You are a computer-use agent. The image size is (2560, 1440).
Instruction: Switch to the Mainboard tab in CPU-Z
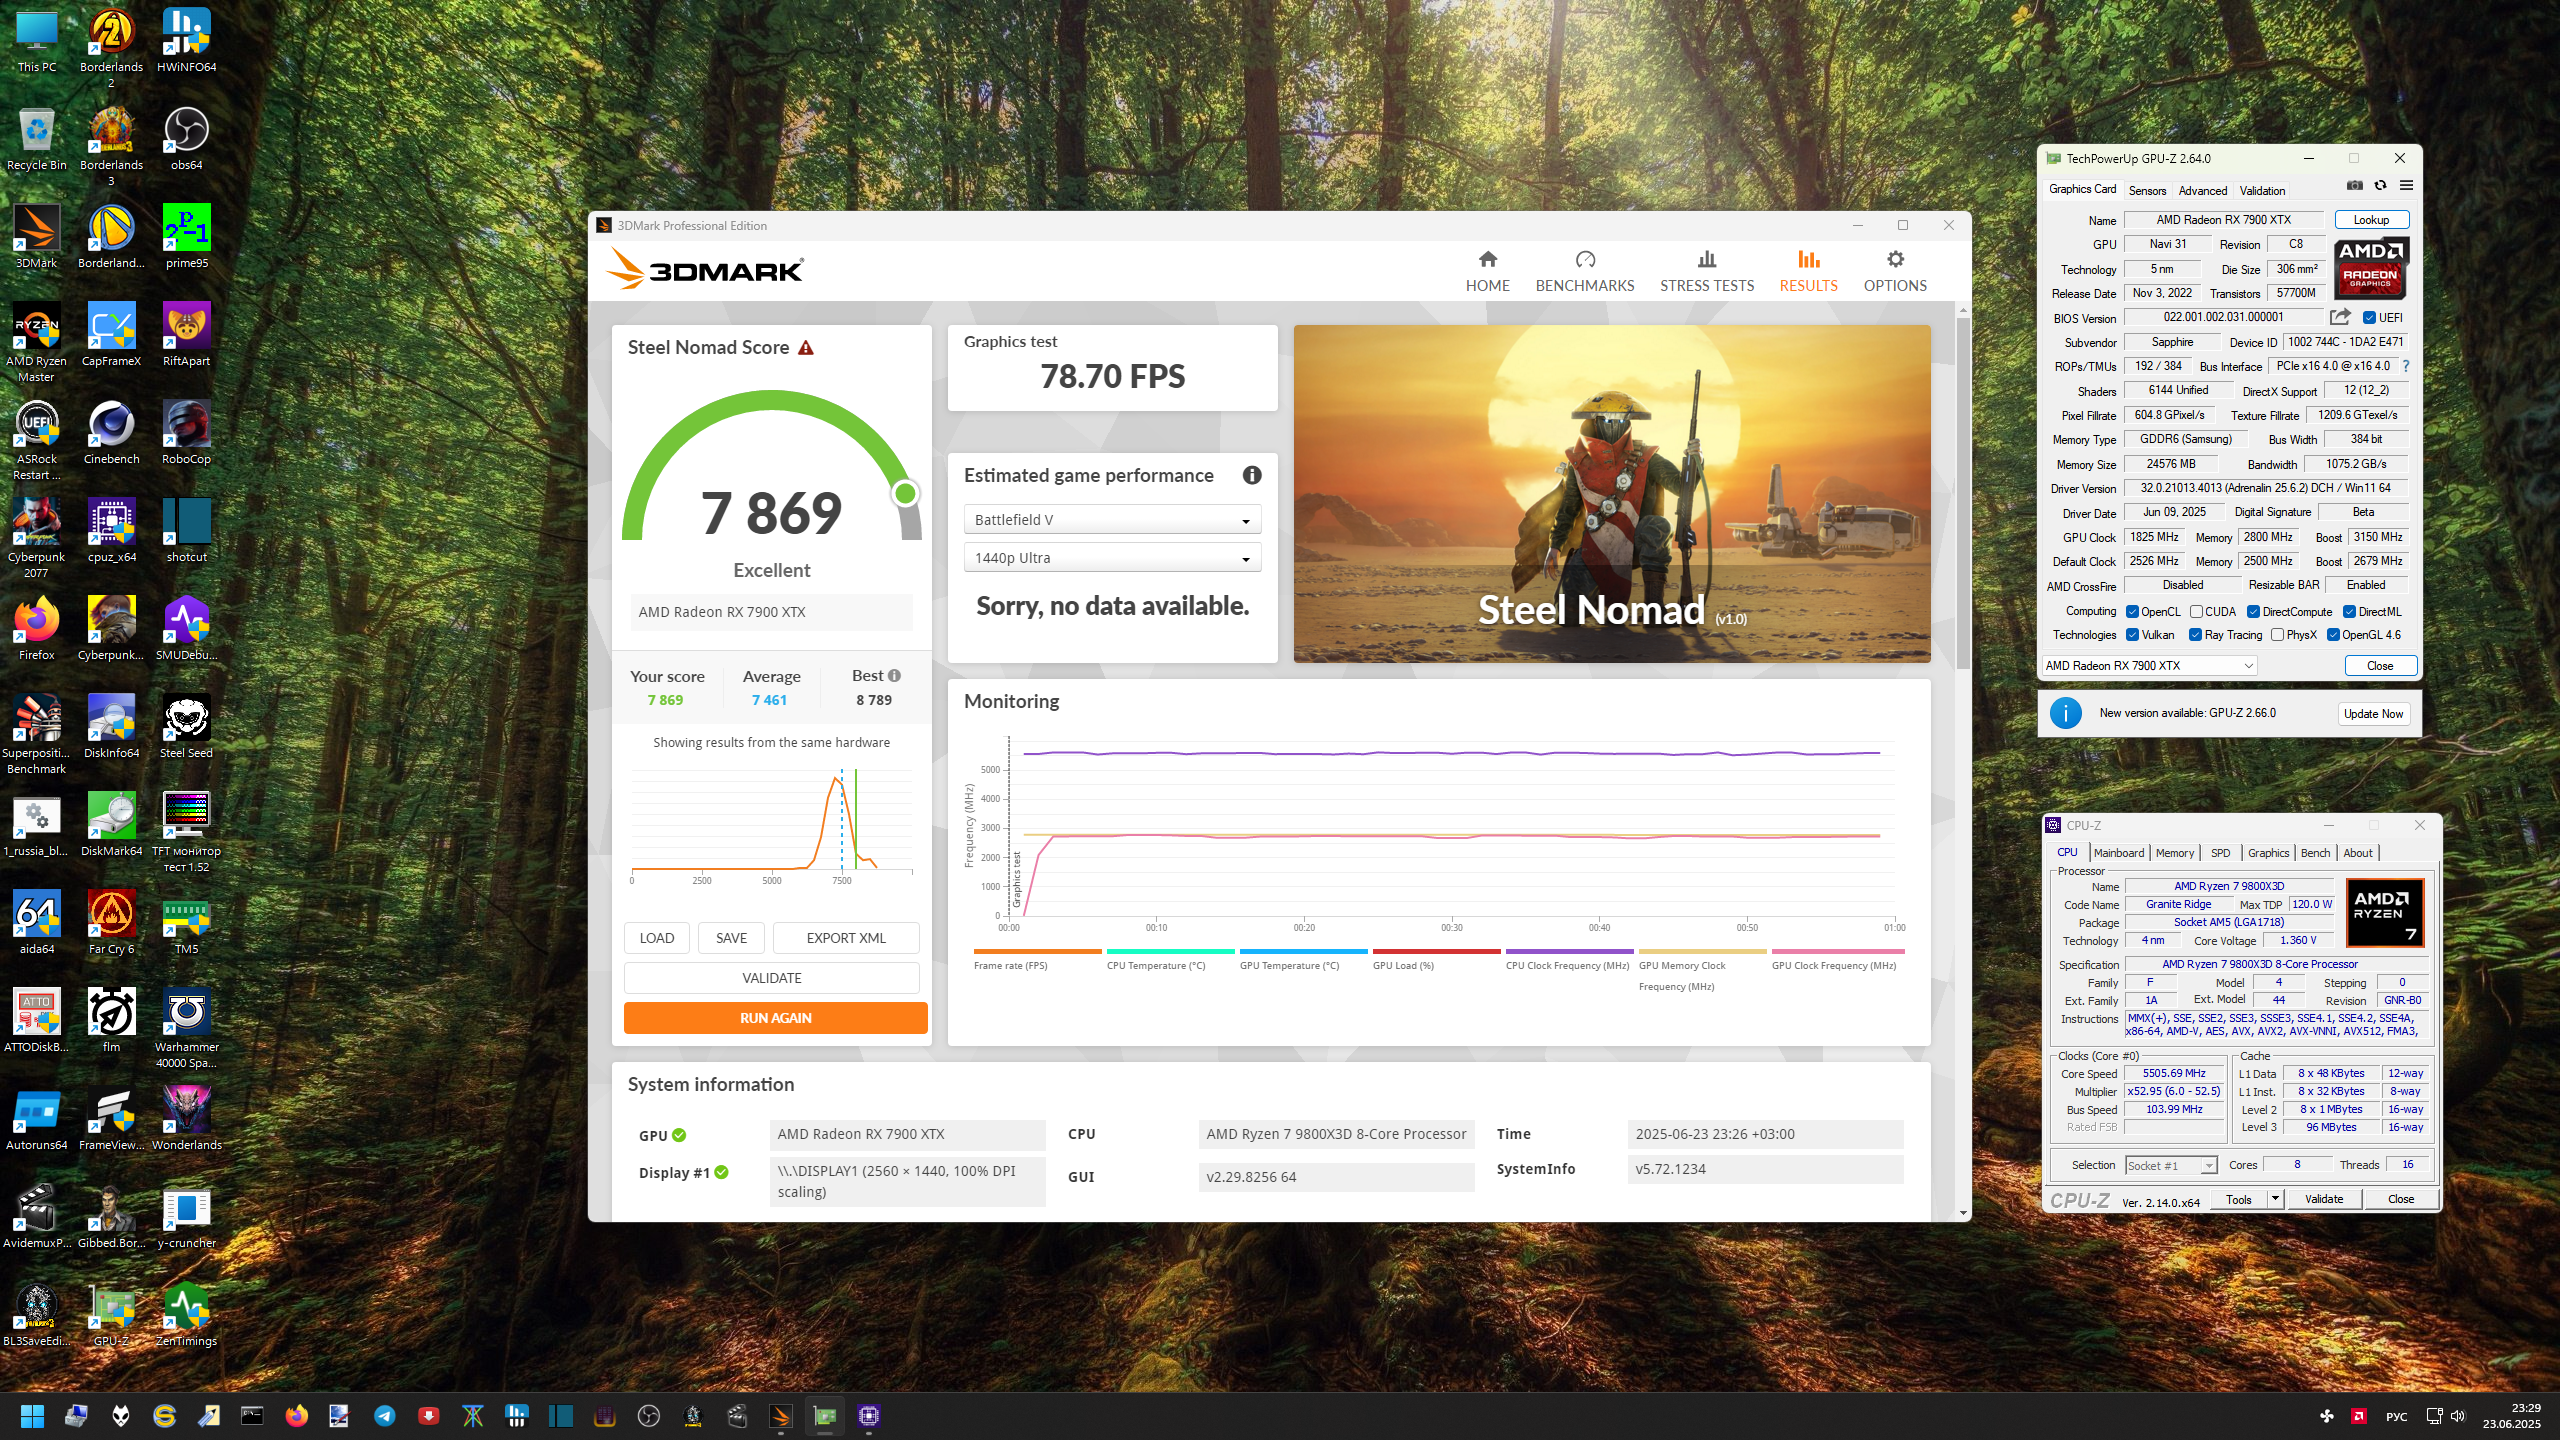2118,853
